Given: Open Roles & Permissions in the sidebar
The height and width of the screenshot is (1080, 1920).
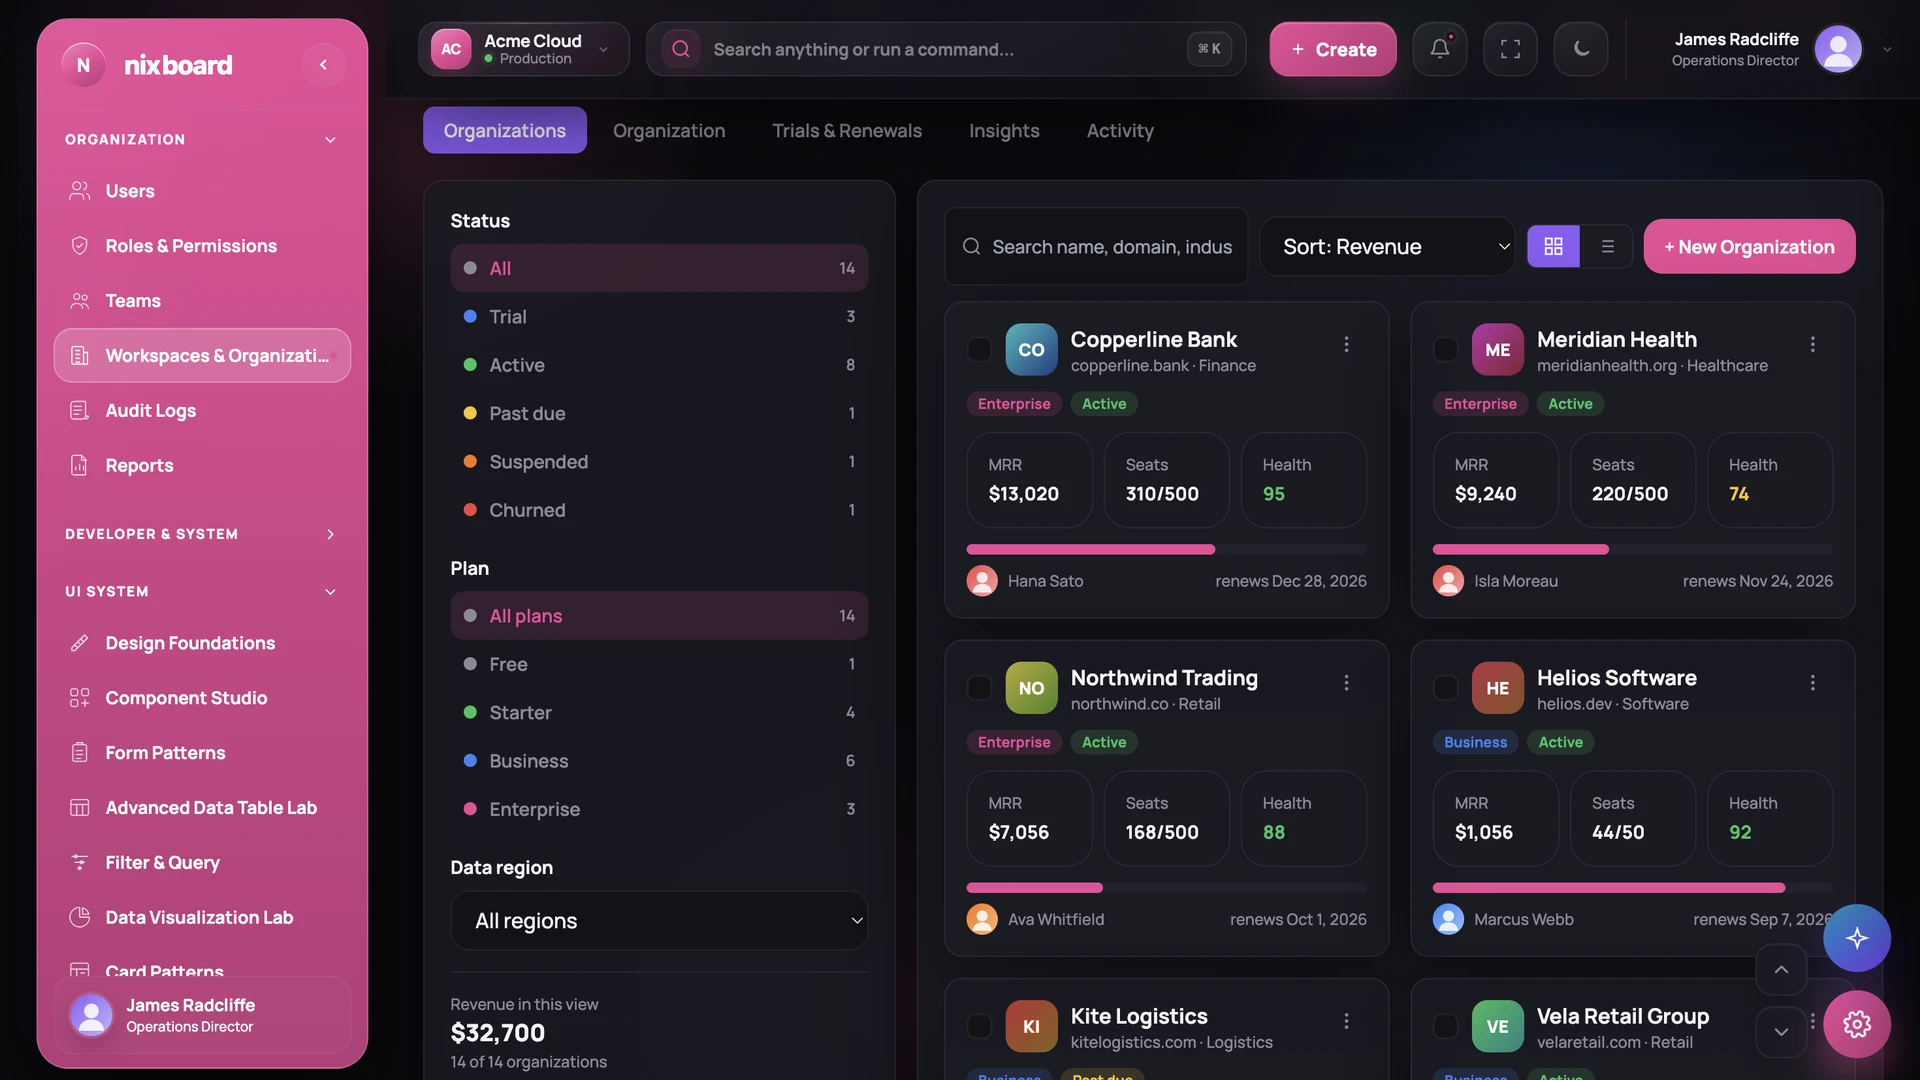Looking at the screenshot, I should (202, 246).
